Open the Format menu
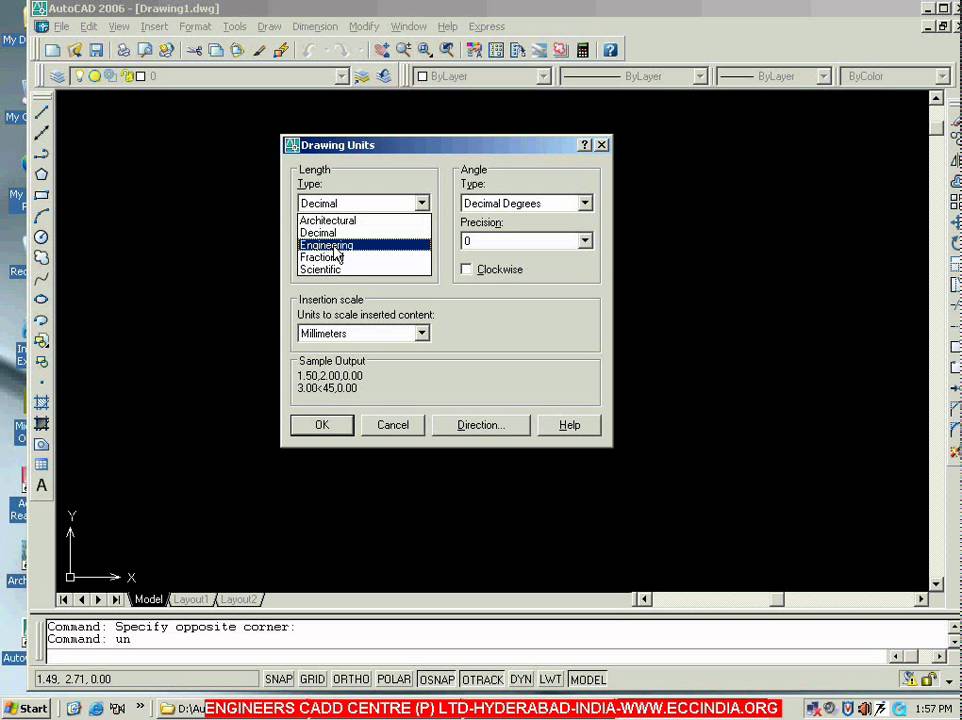Viewport: 962px width, 720px height. (x=195, y=26)
